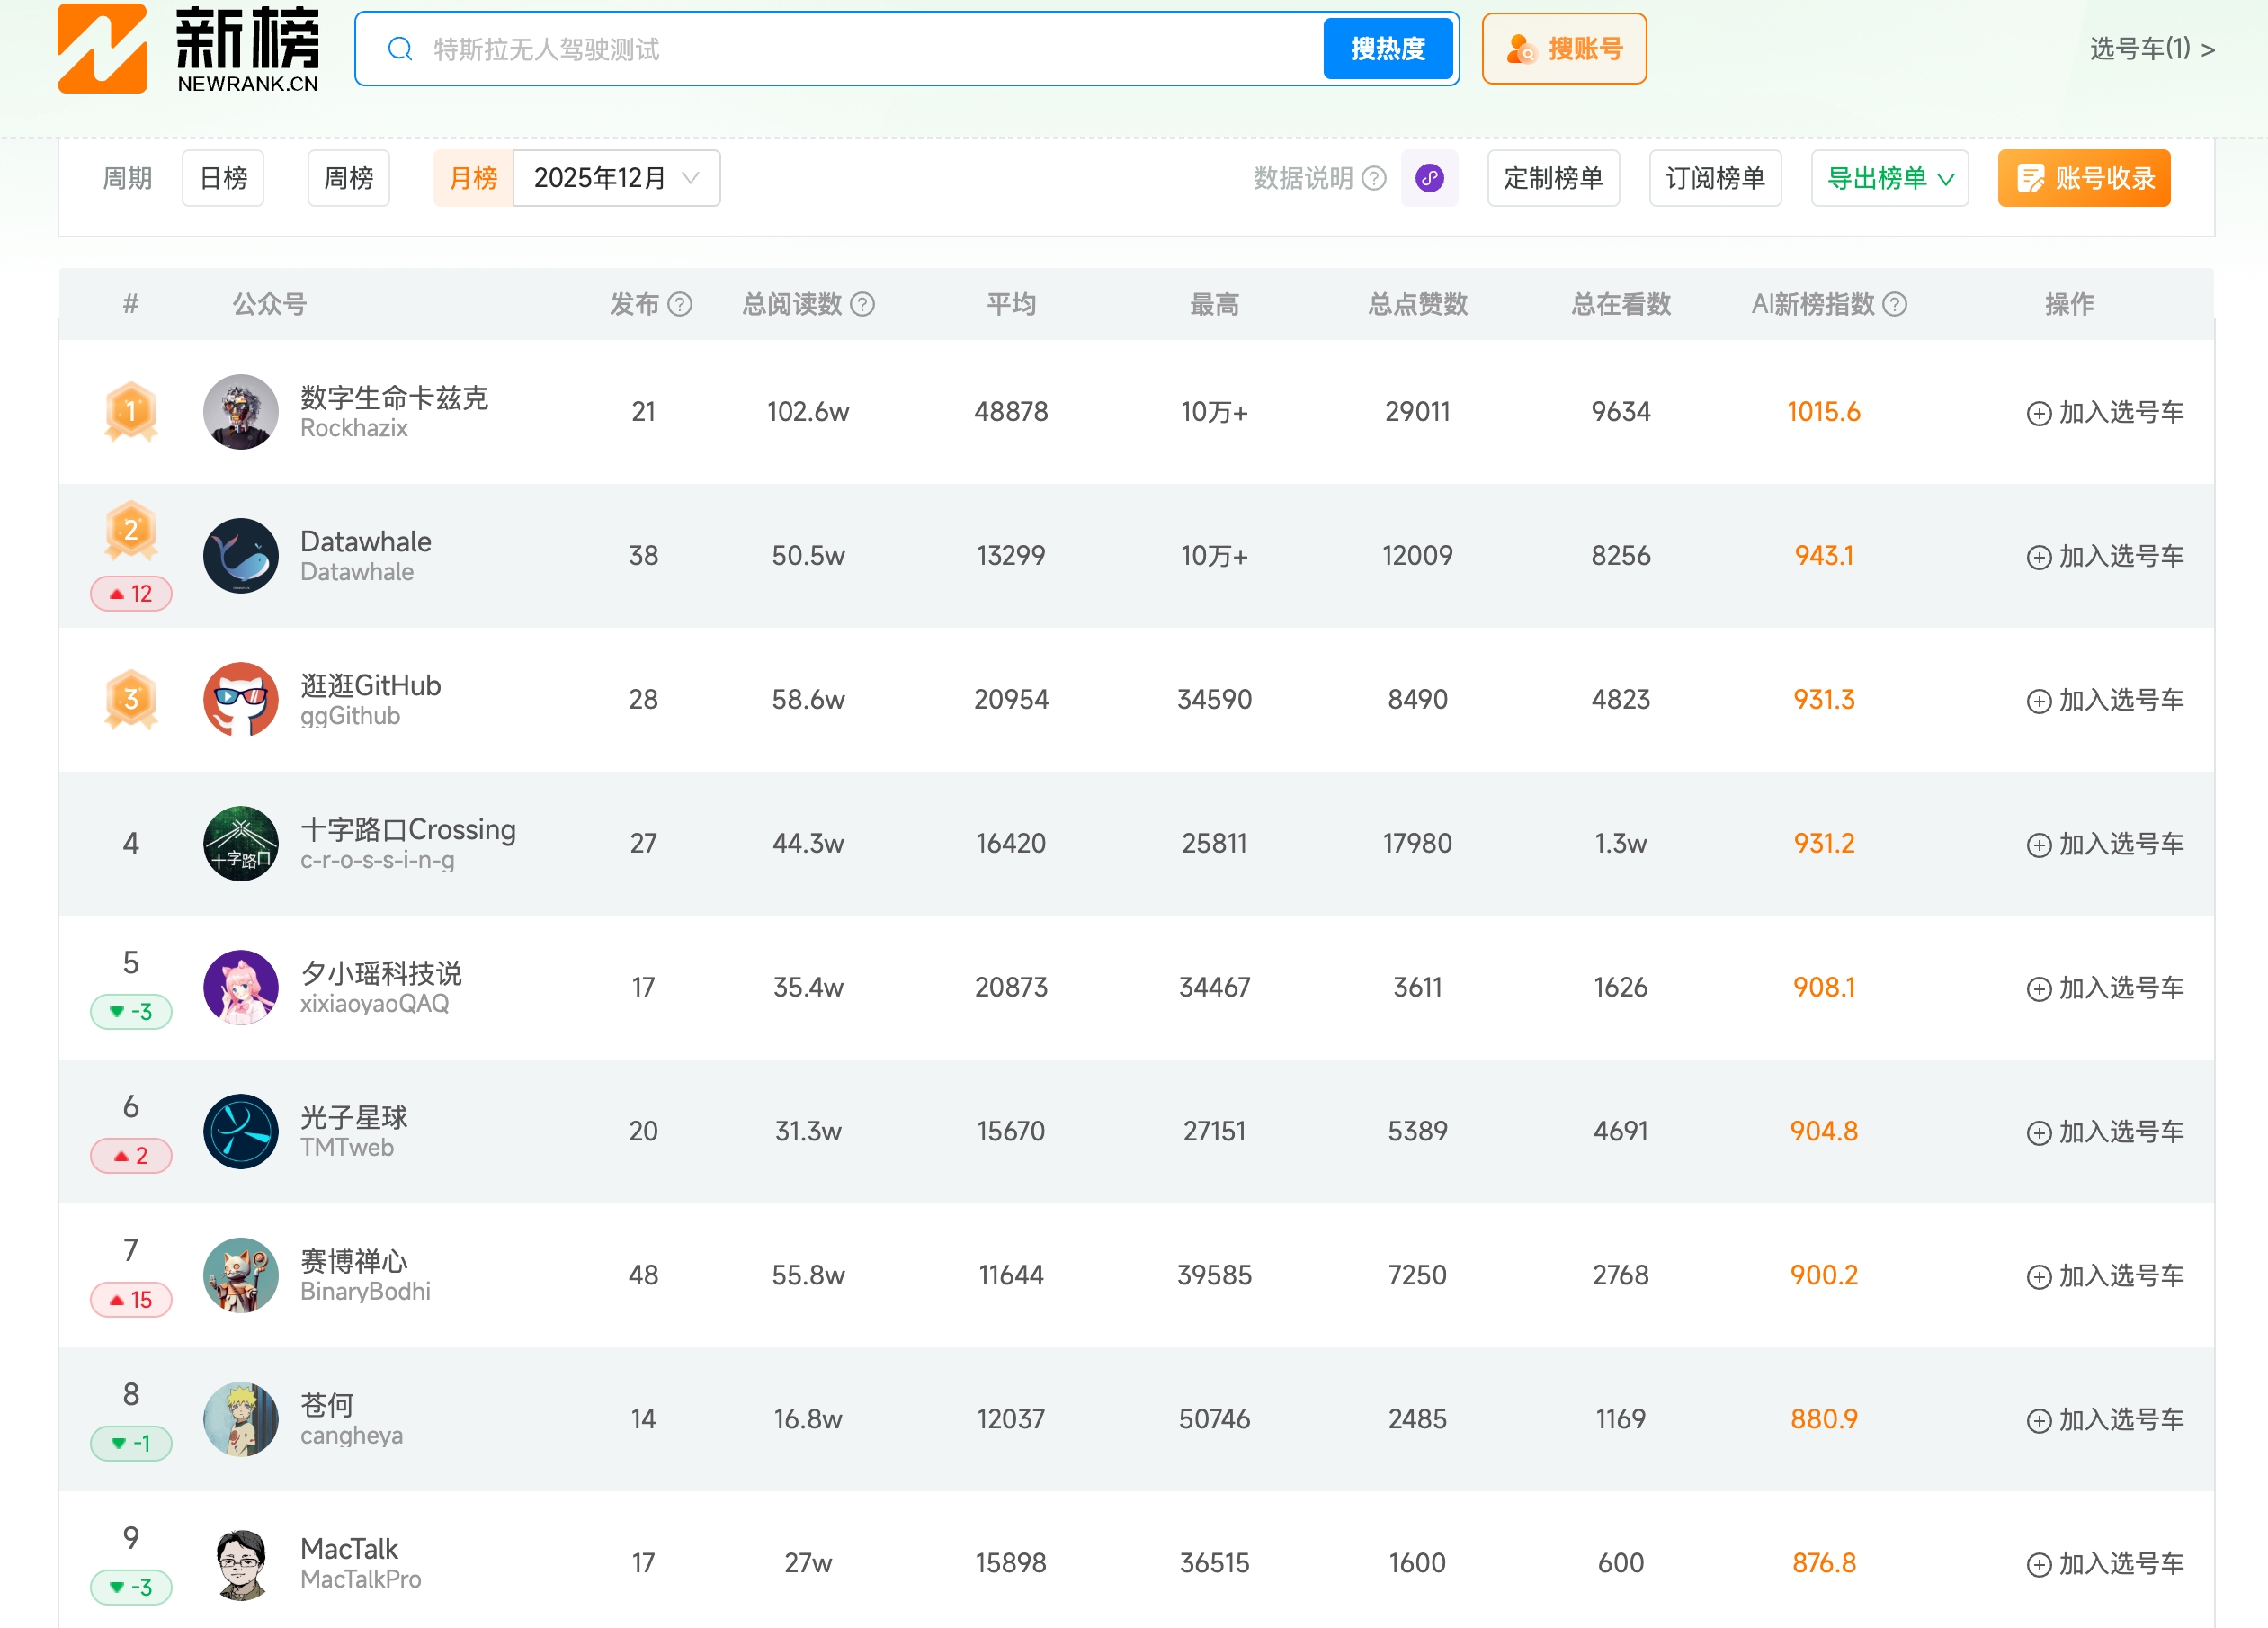Select the 月榜 period option
The height and width of the screenshot is (1628, 2268).
473,178
